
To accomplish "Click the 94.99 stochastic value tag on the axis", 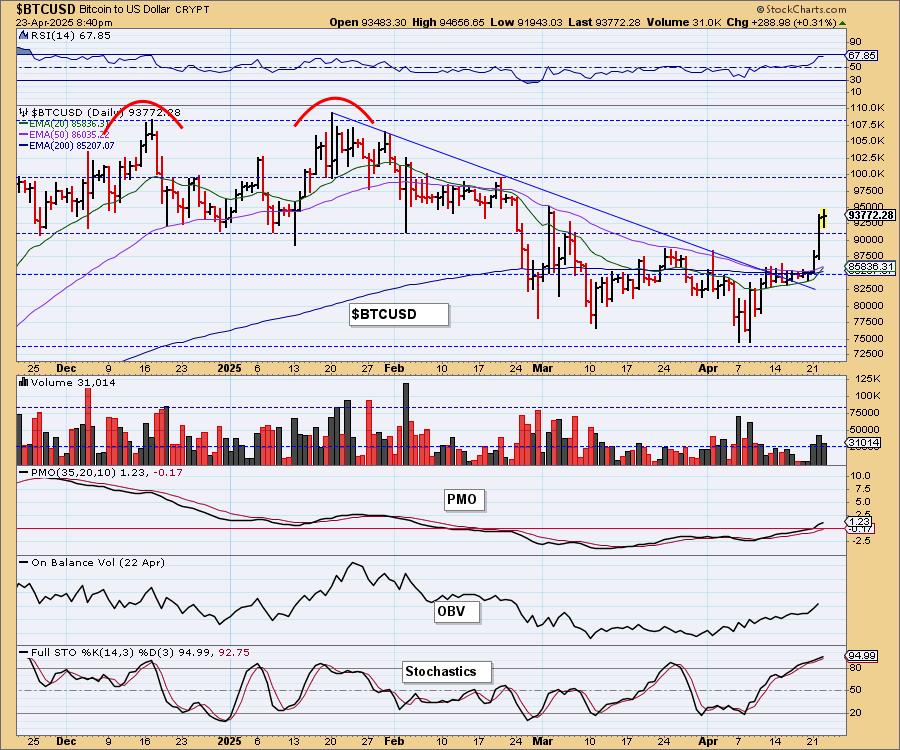I will pyautogui.click(x=862, y=656).
